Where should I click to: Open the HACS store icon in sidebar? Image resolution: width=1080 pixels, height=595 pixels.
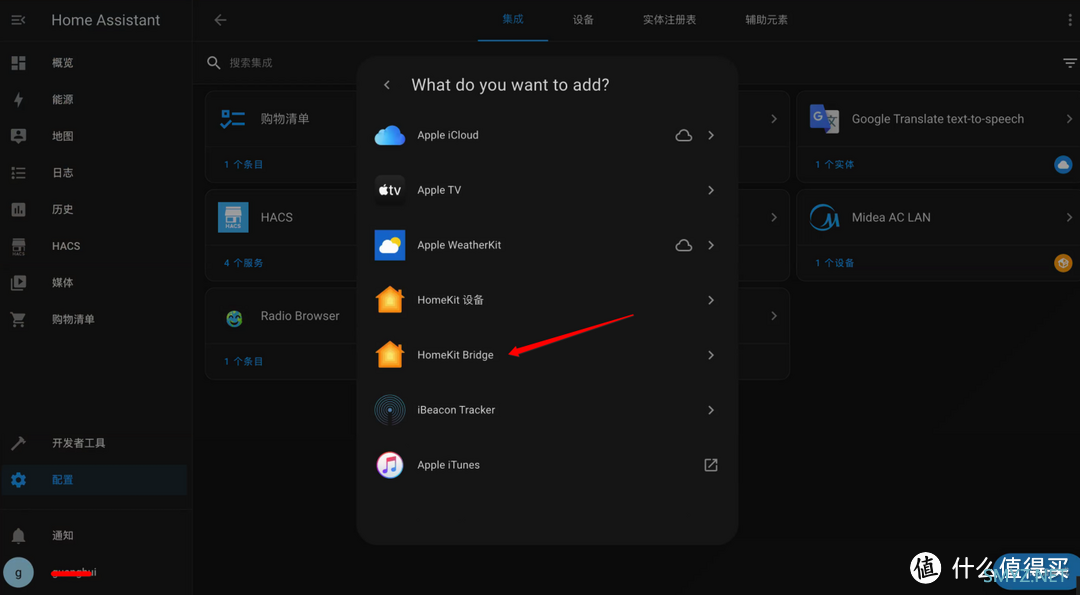[19, 247]
